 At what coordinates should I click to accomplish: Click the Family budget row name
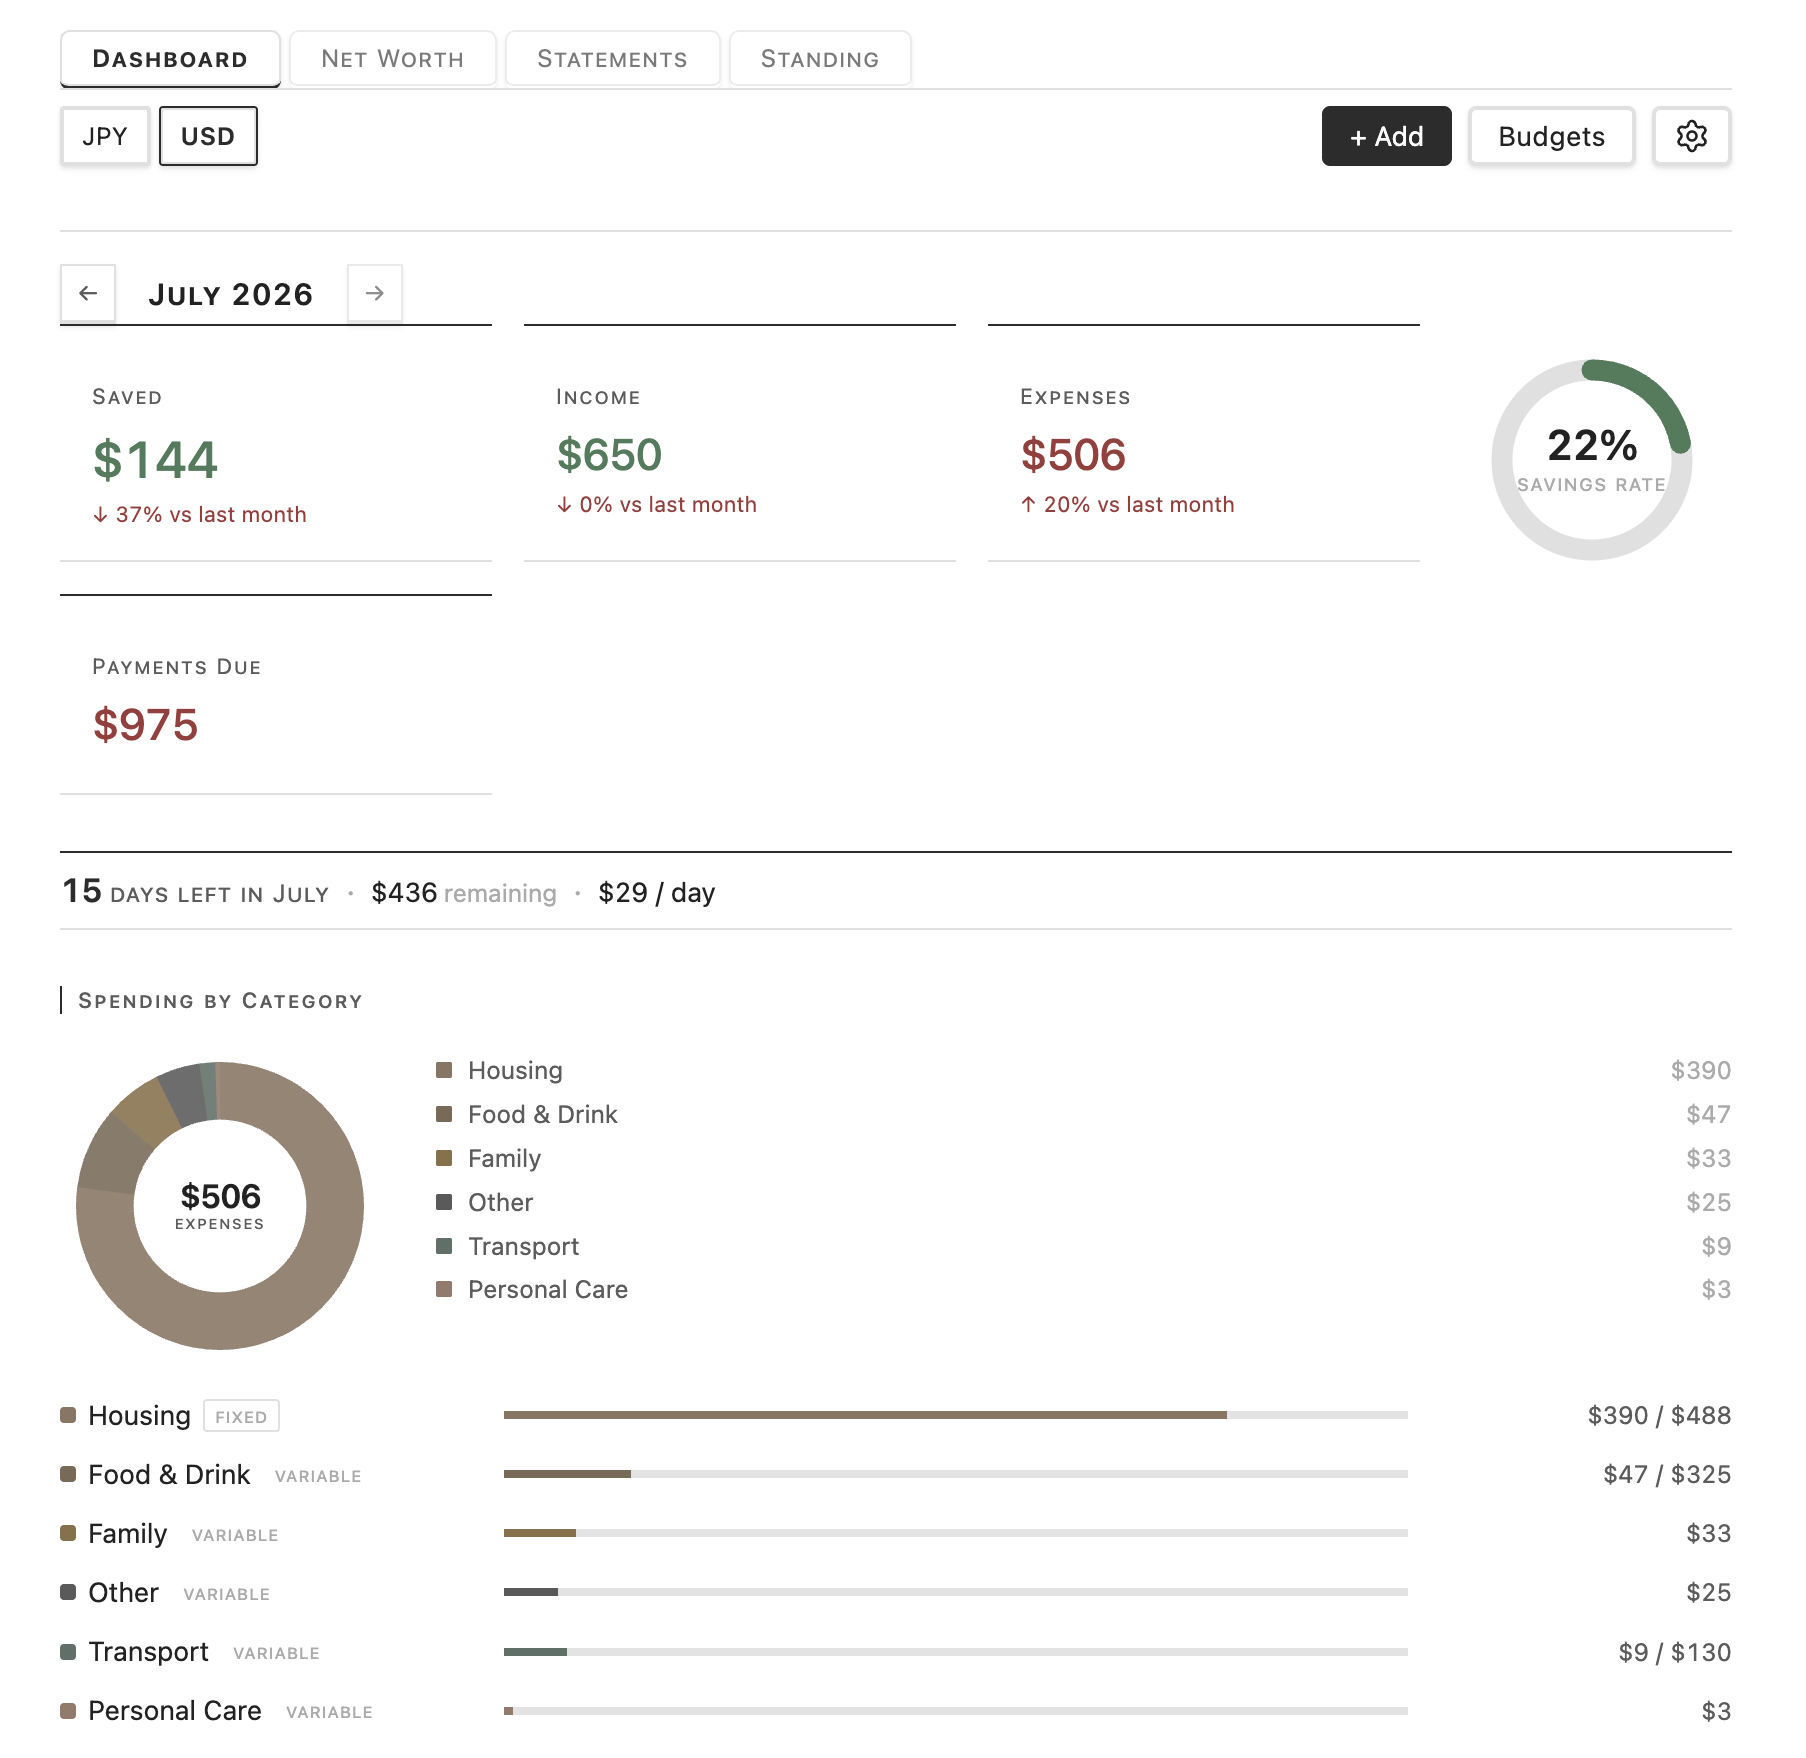click(x=127, y=1533)
